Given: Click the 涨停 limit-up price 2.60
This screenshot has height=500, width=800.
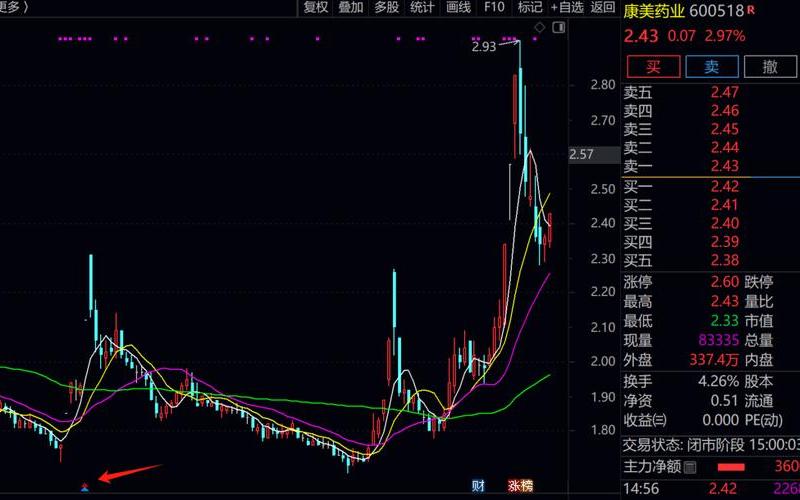Looking at the screenshot, I should click(724, 282).
